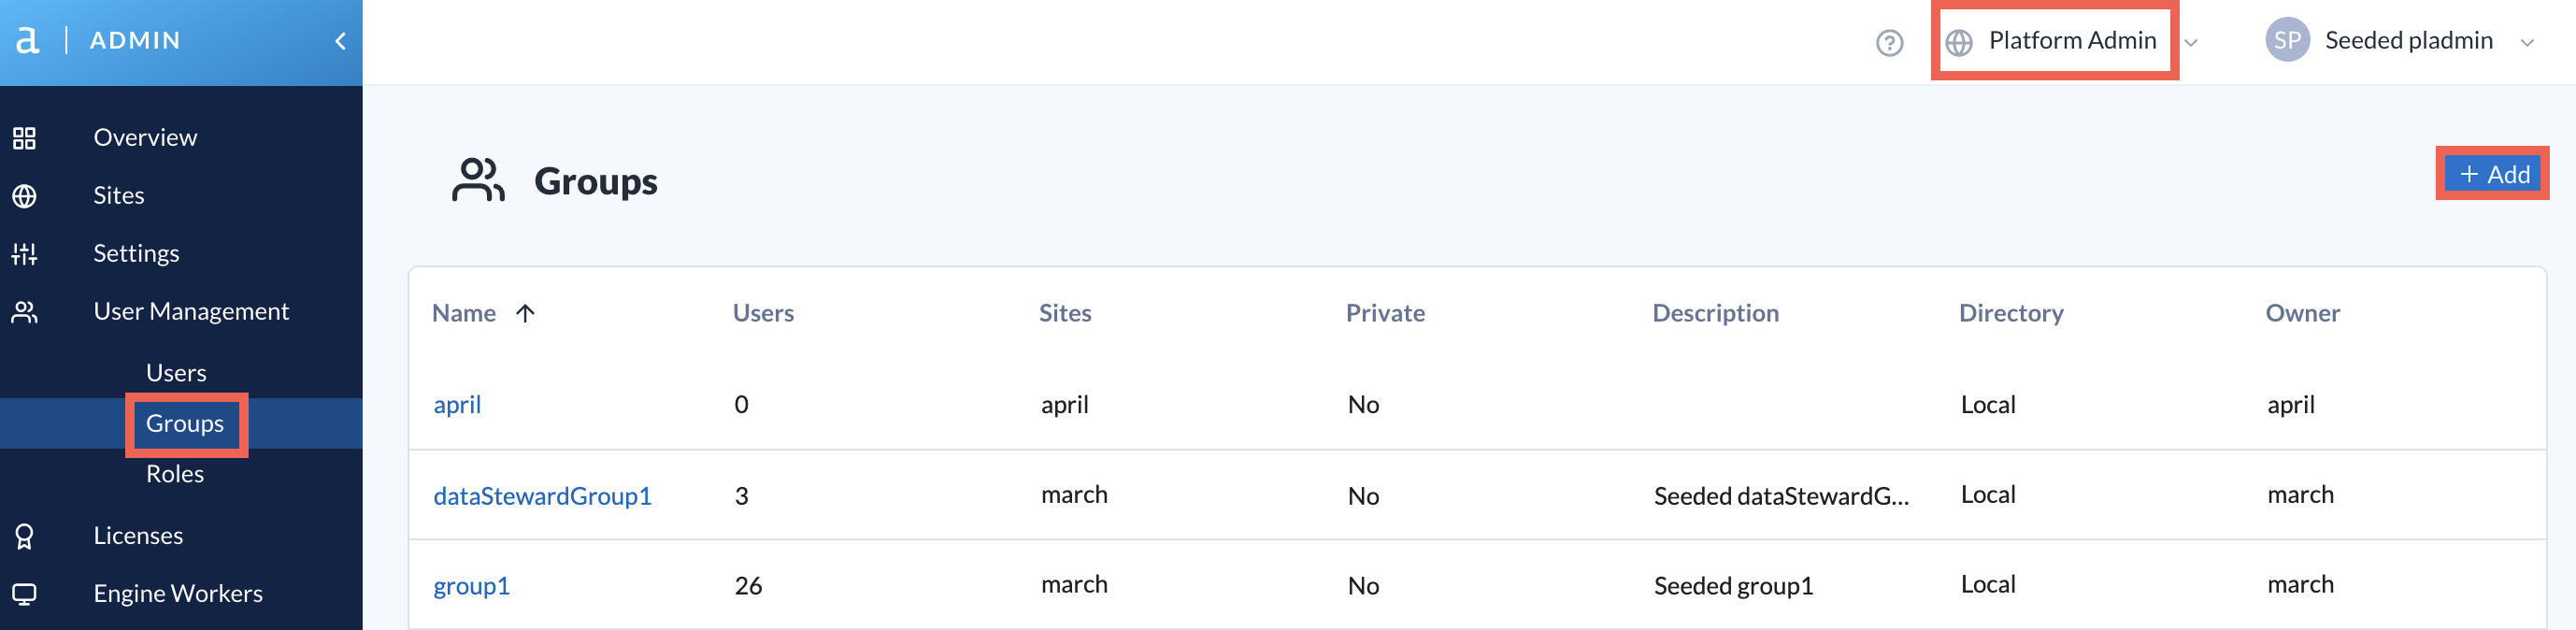Click the Engine Workers monitor icon
This screenshot has height=630, width=2576.
(x=24, y=594)
